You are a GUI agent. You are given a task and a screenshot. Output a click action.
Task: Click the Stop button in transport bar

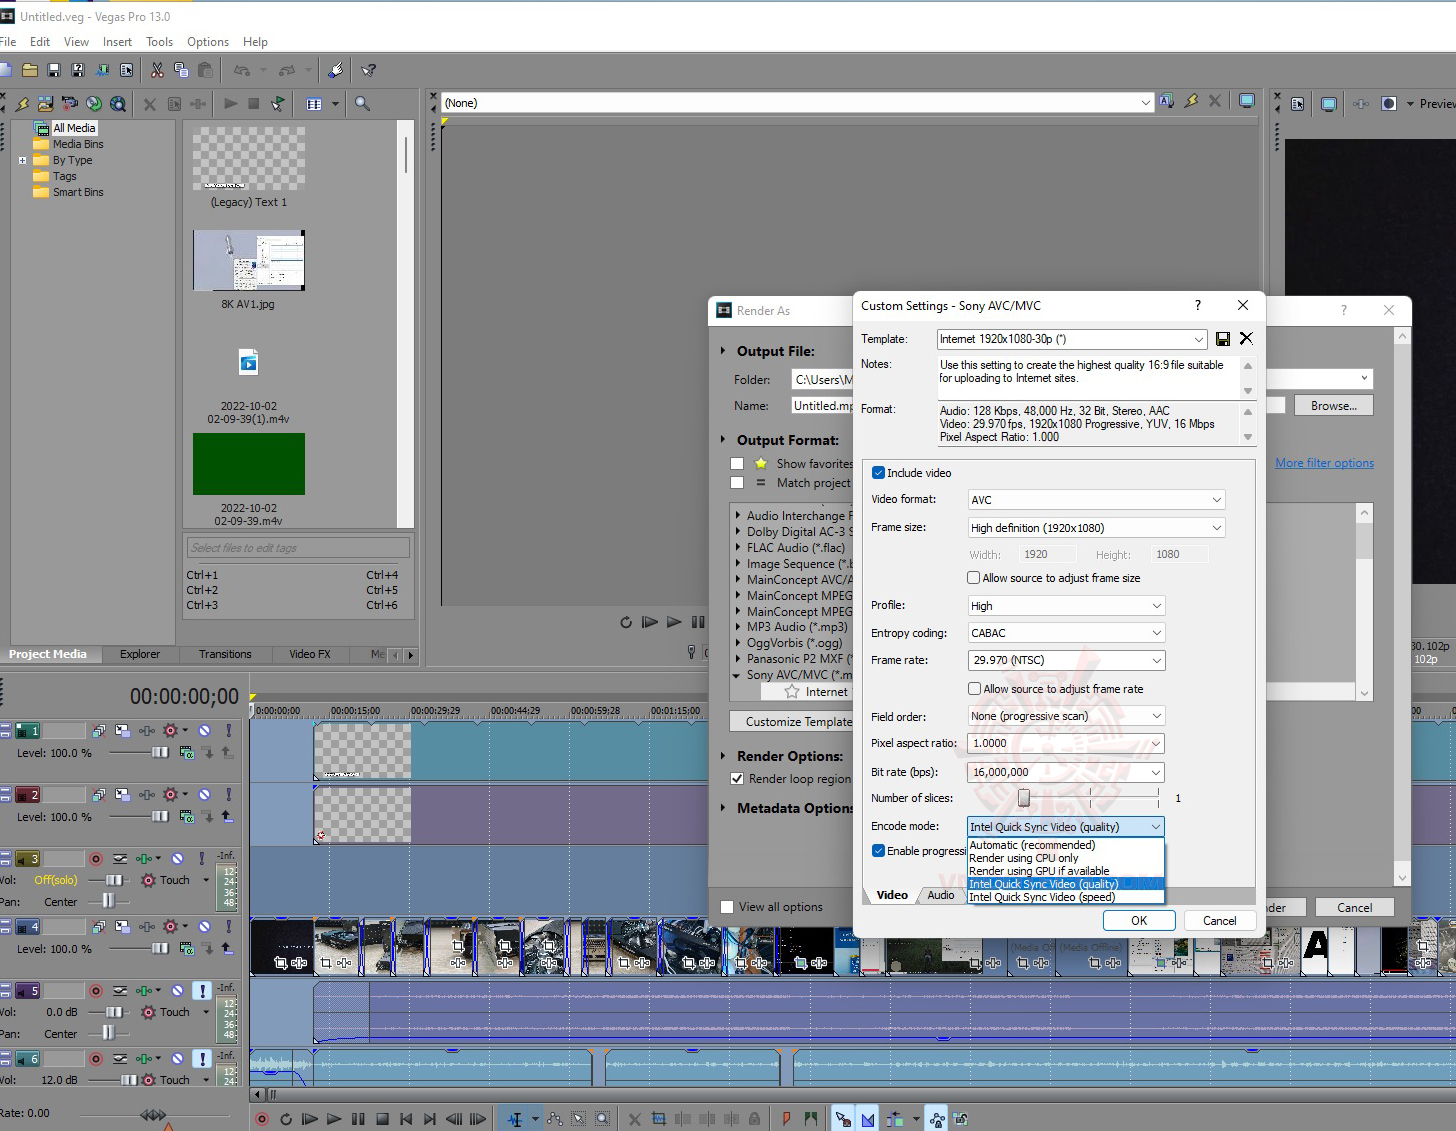(x=382, y=1119)
